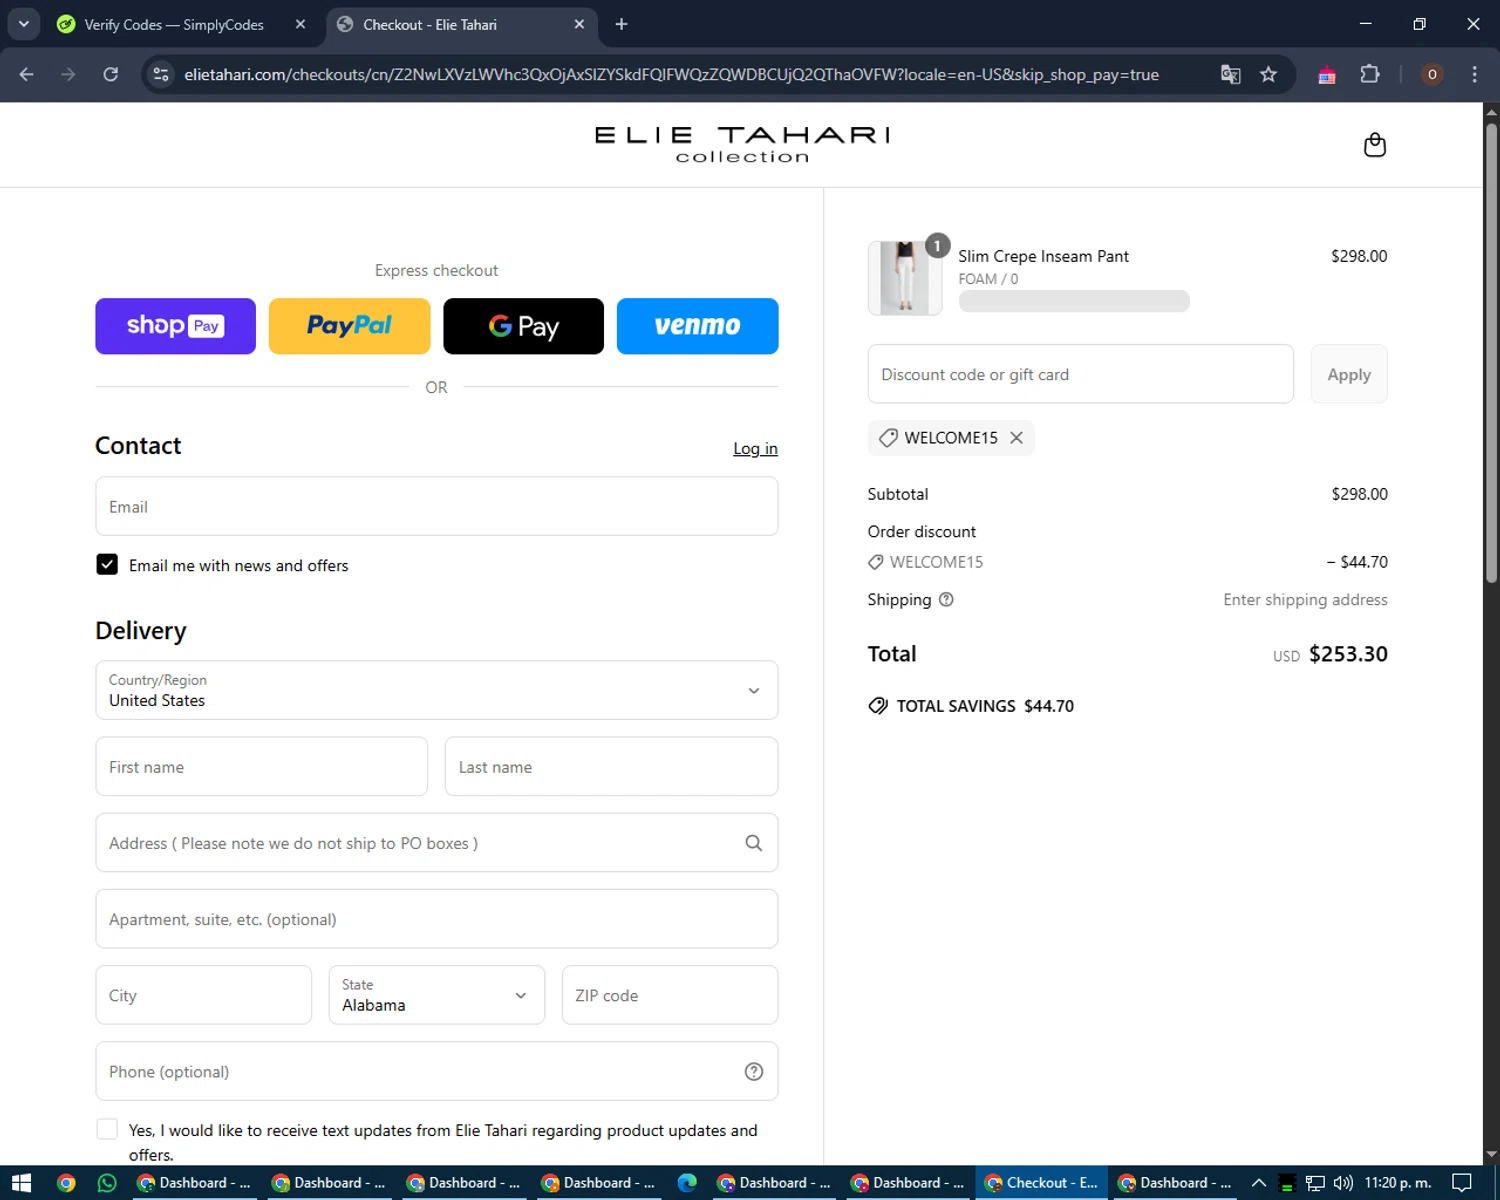Open the browser extensions puzzle icon
The image size is (1500, 1200).
(1370, 75)
